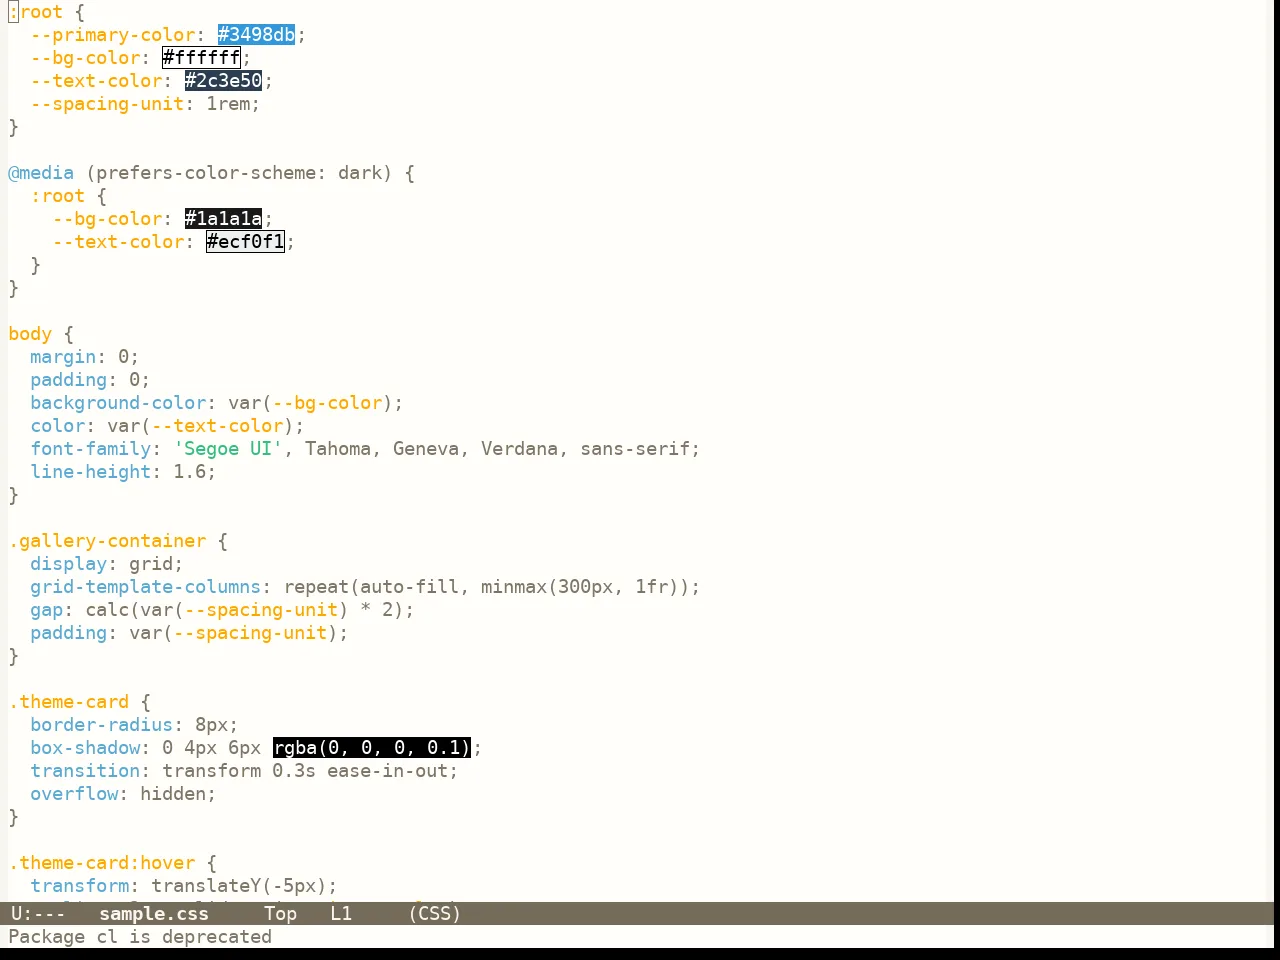Click the grid-template-columns property

coord(145,587)
